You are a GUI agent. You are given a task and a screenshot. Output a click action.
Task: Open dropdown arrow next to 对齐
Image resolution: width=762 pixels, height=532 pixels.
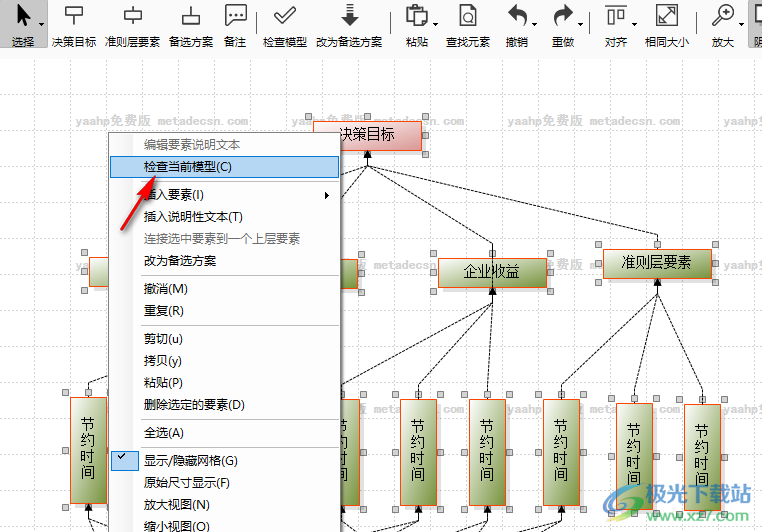point(634,24)
